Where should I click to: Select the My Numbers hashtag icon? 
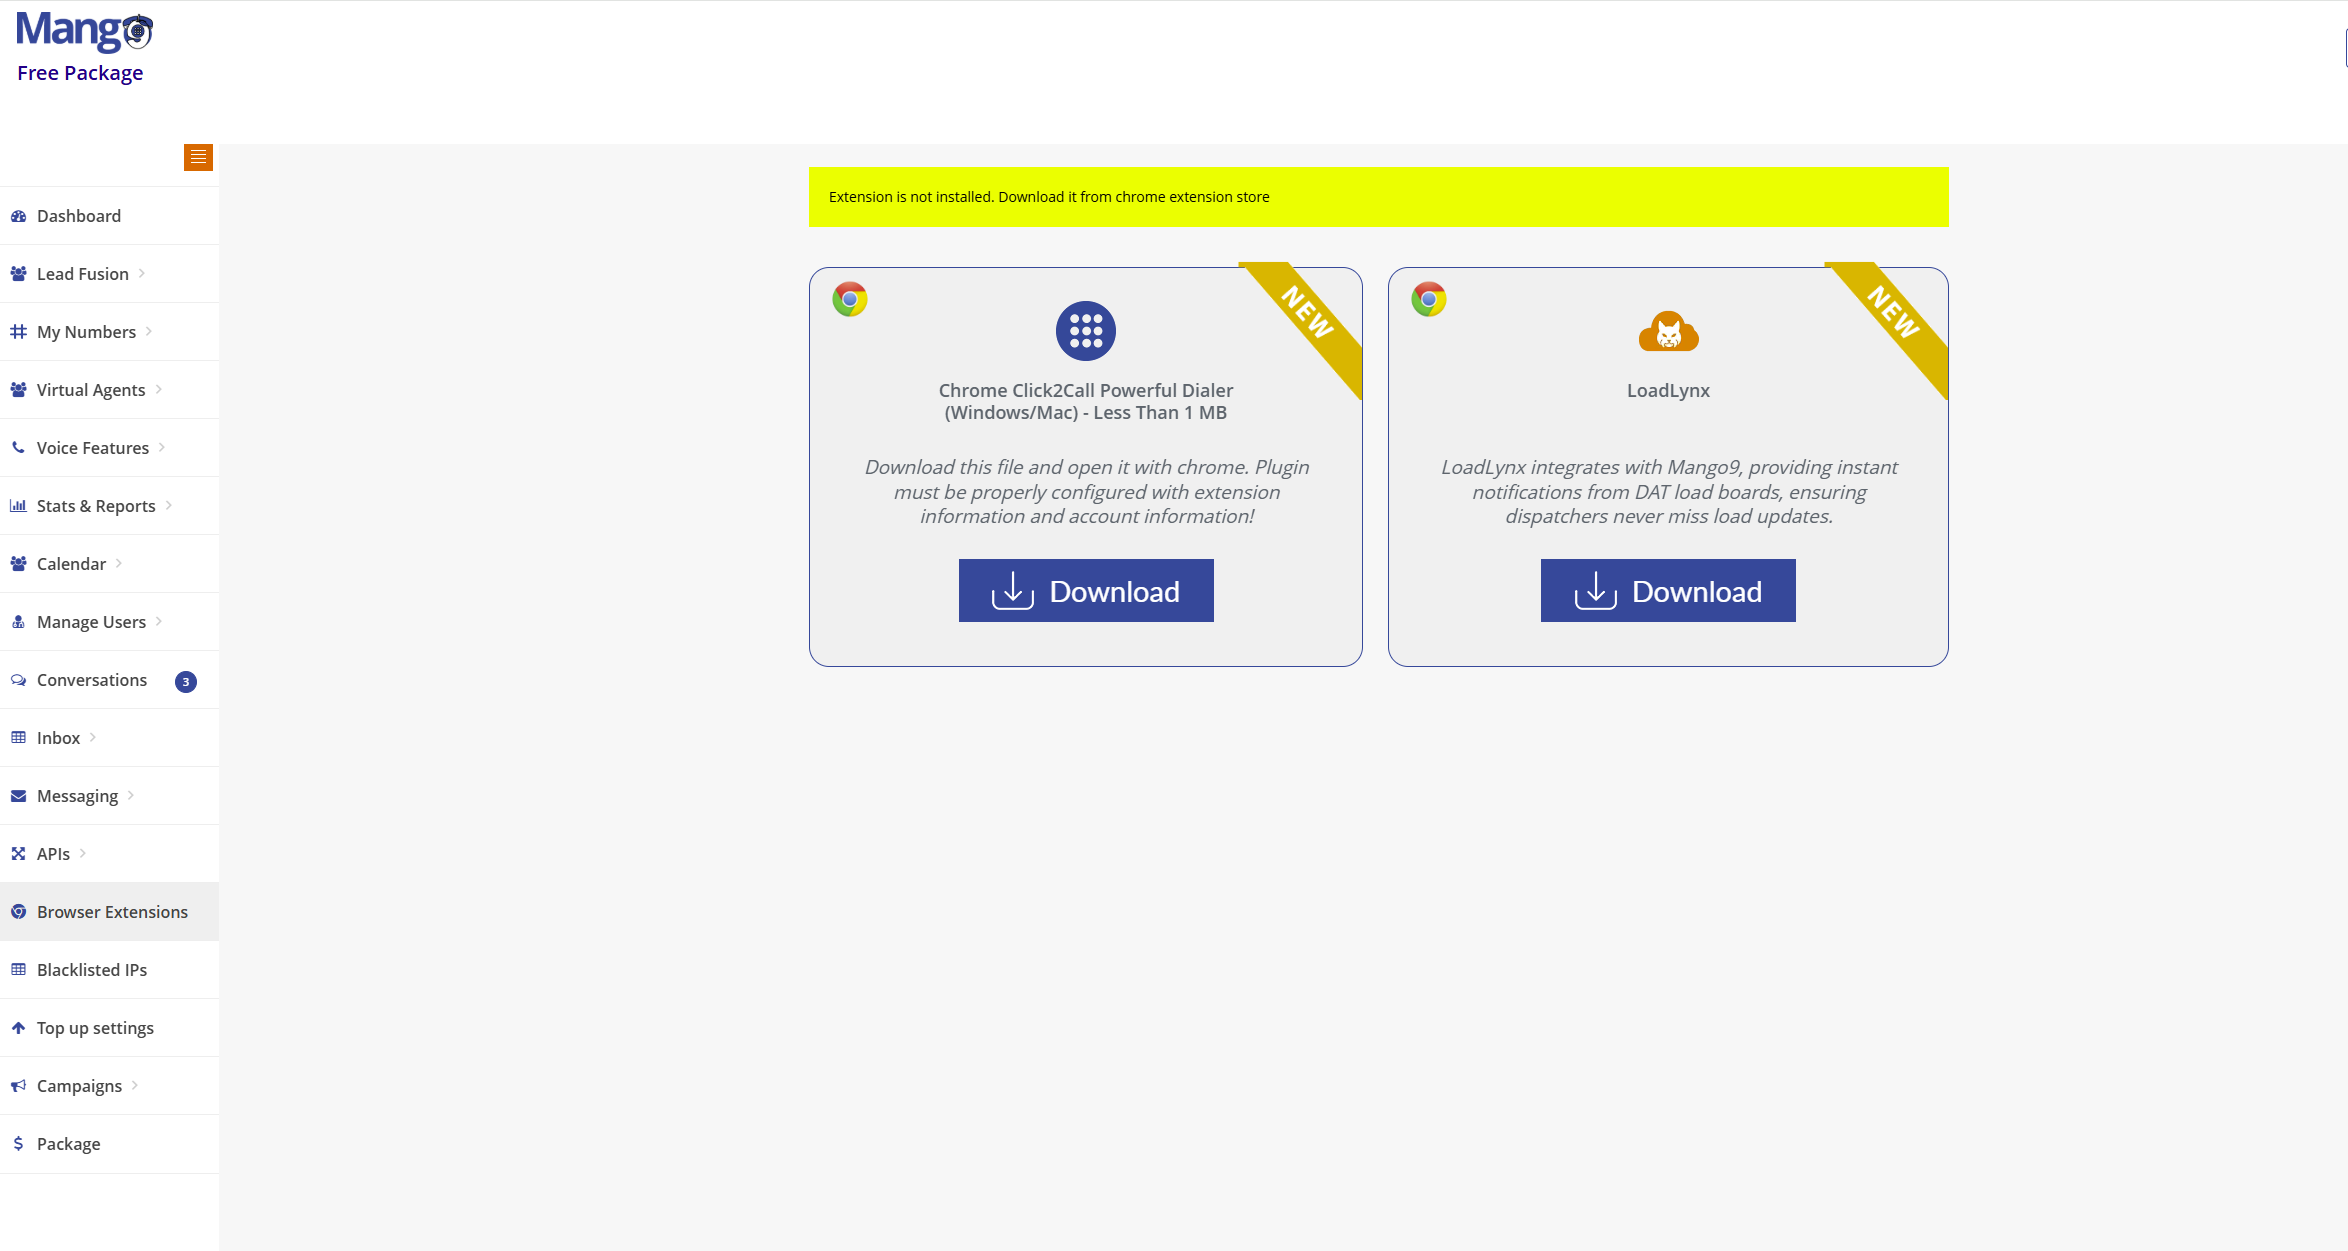click(18, 331)
